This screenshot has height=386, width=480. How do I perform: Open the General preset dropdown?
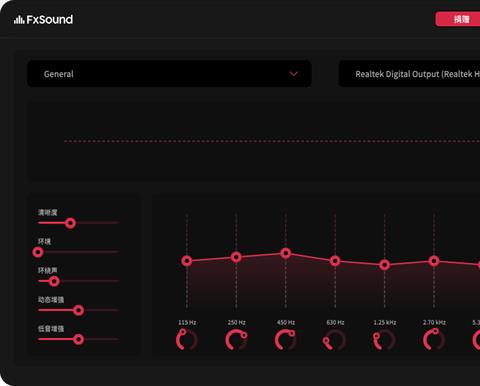(x=169, y=74)
